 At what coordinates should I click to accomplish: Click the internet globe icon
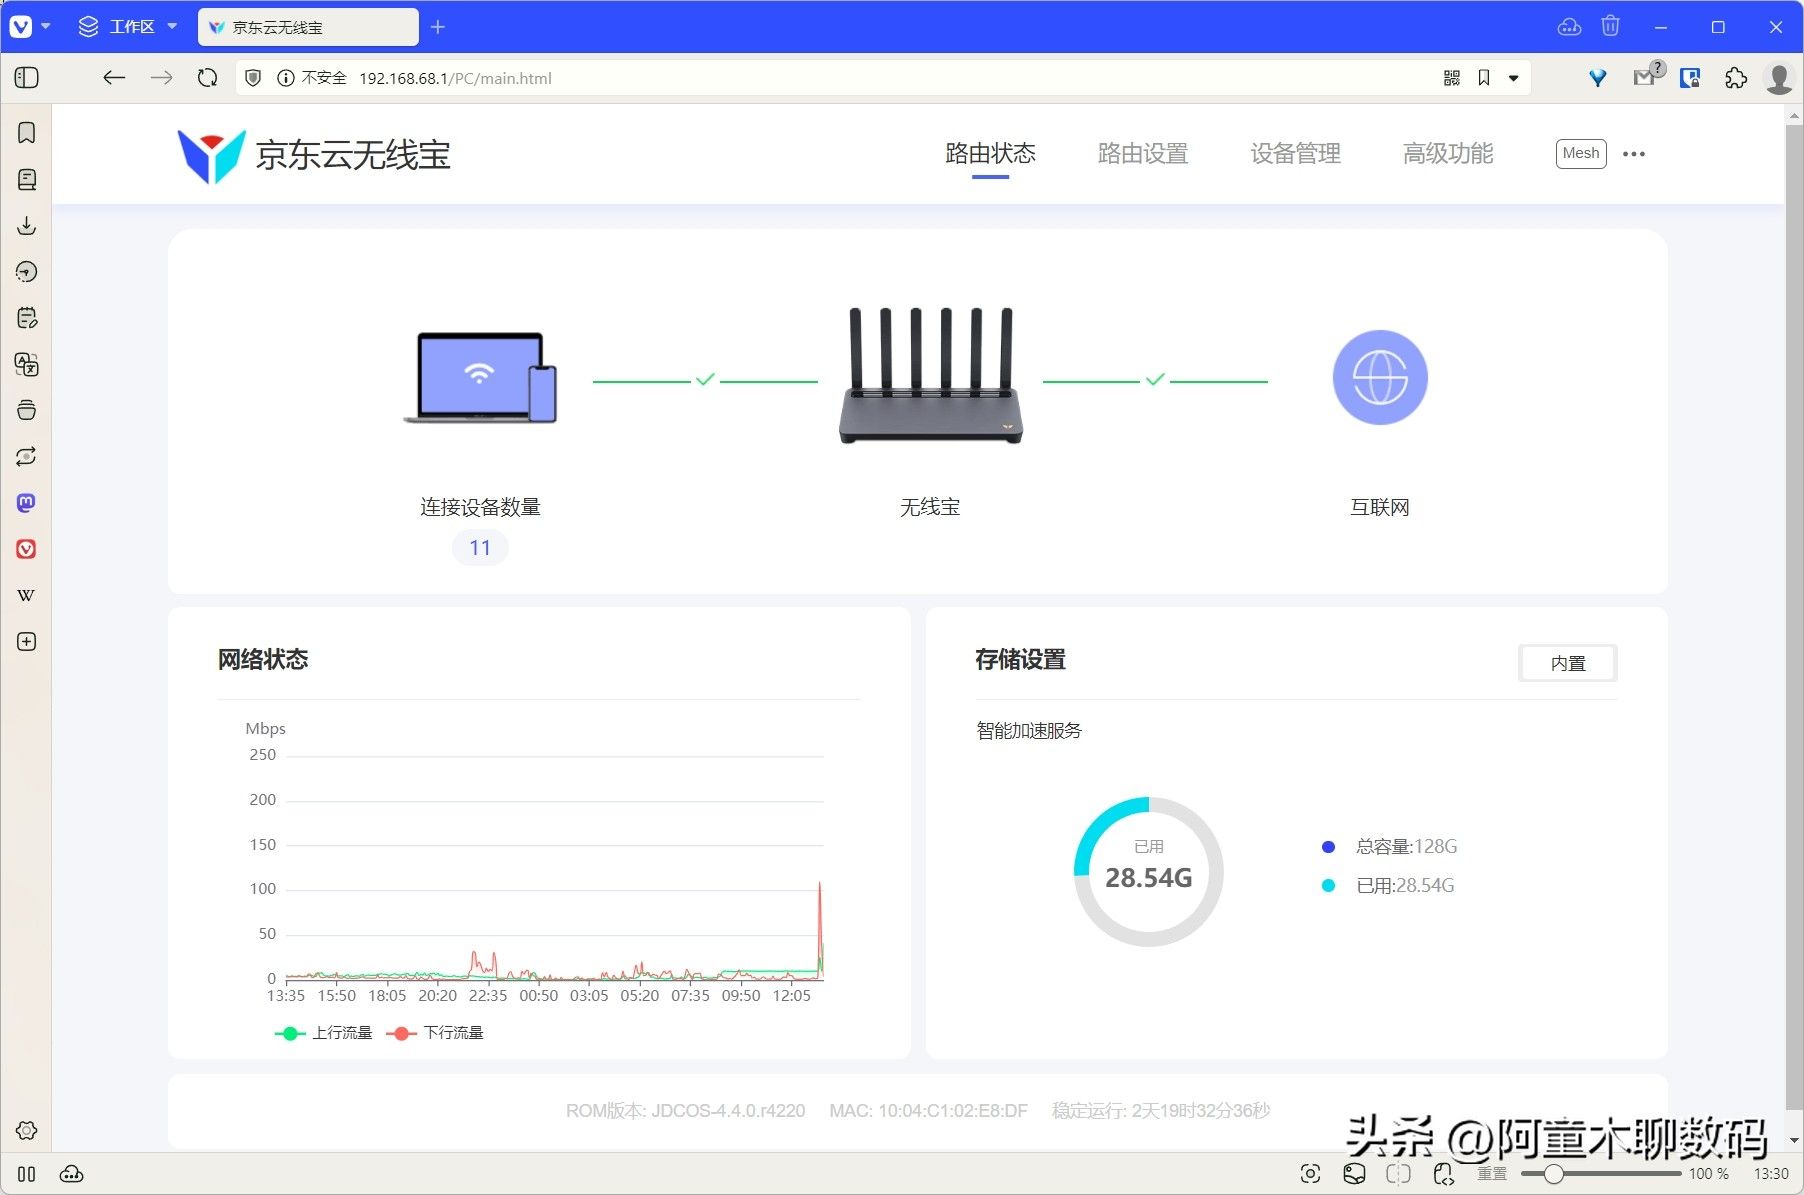[1380, 377]
